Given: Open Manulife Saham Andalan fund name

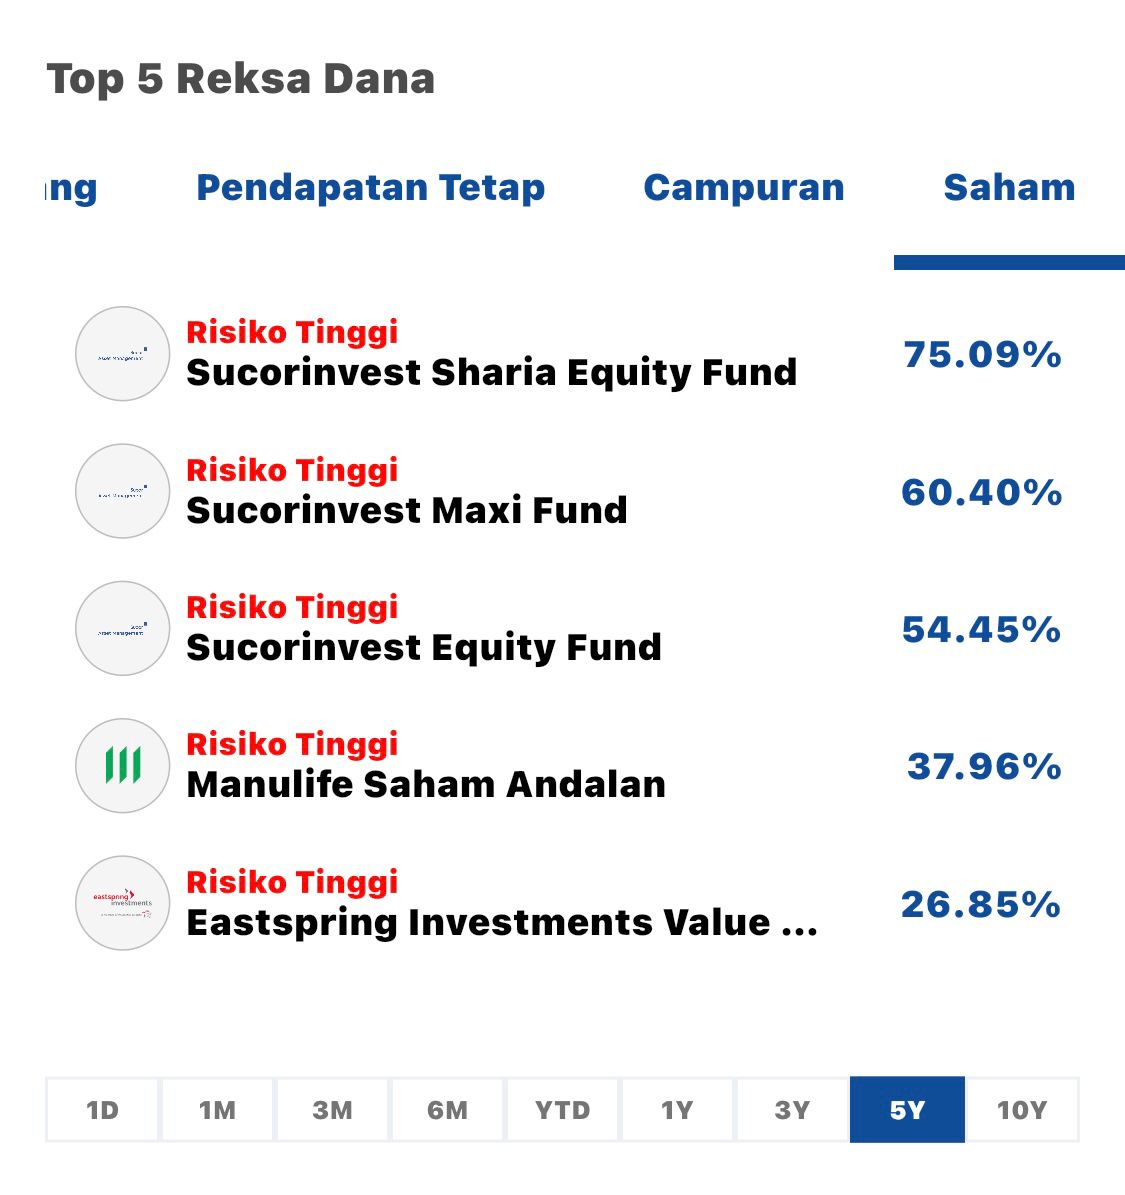Looking at the screenshot, I should point(426,785).
